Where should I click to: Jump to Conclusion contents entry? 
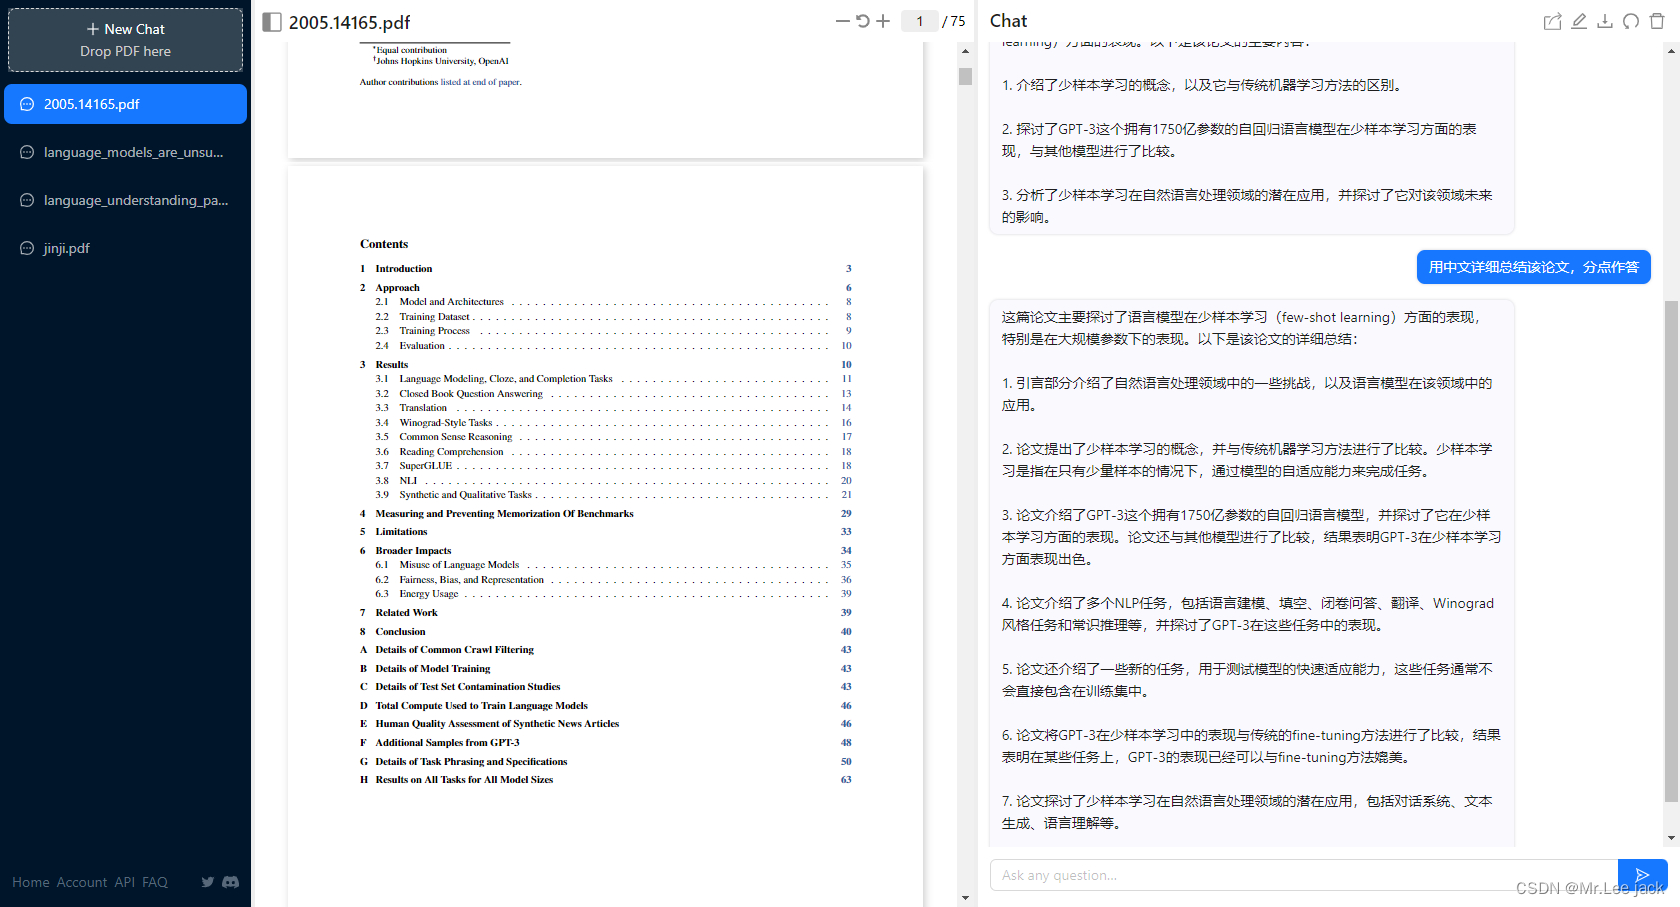click(400, 632)
